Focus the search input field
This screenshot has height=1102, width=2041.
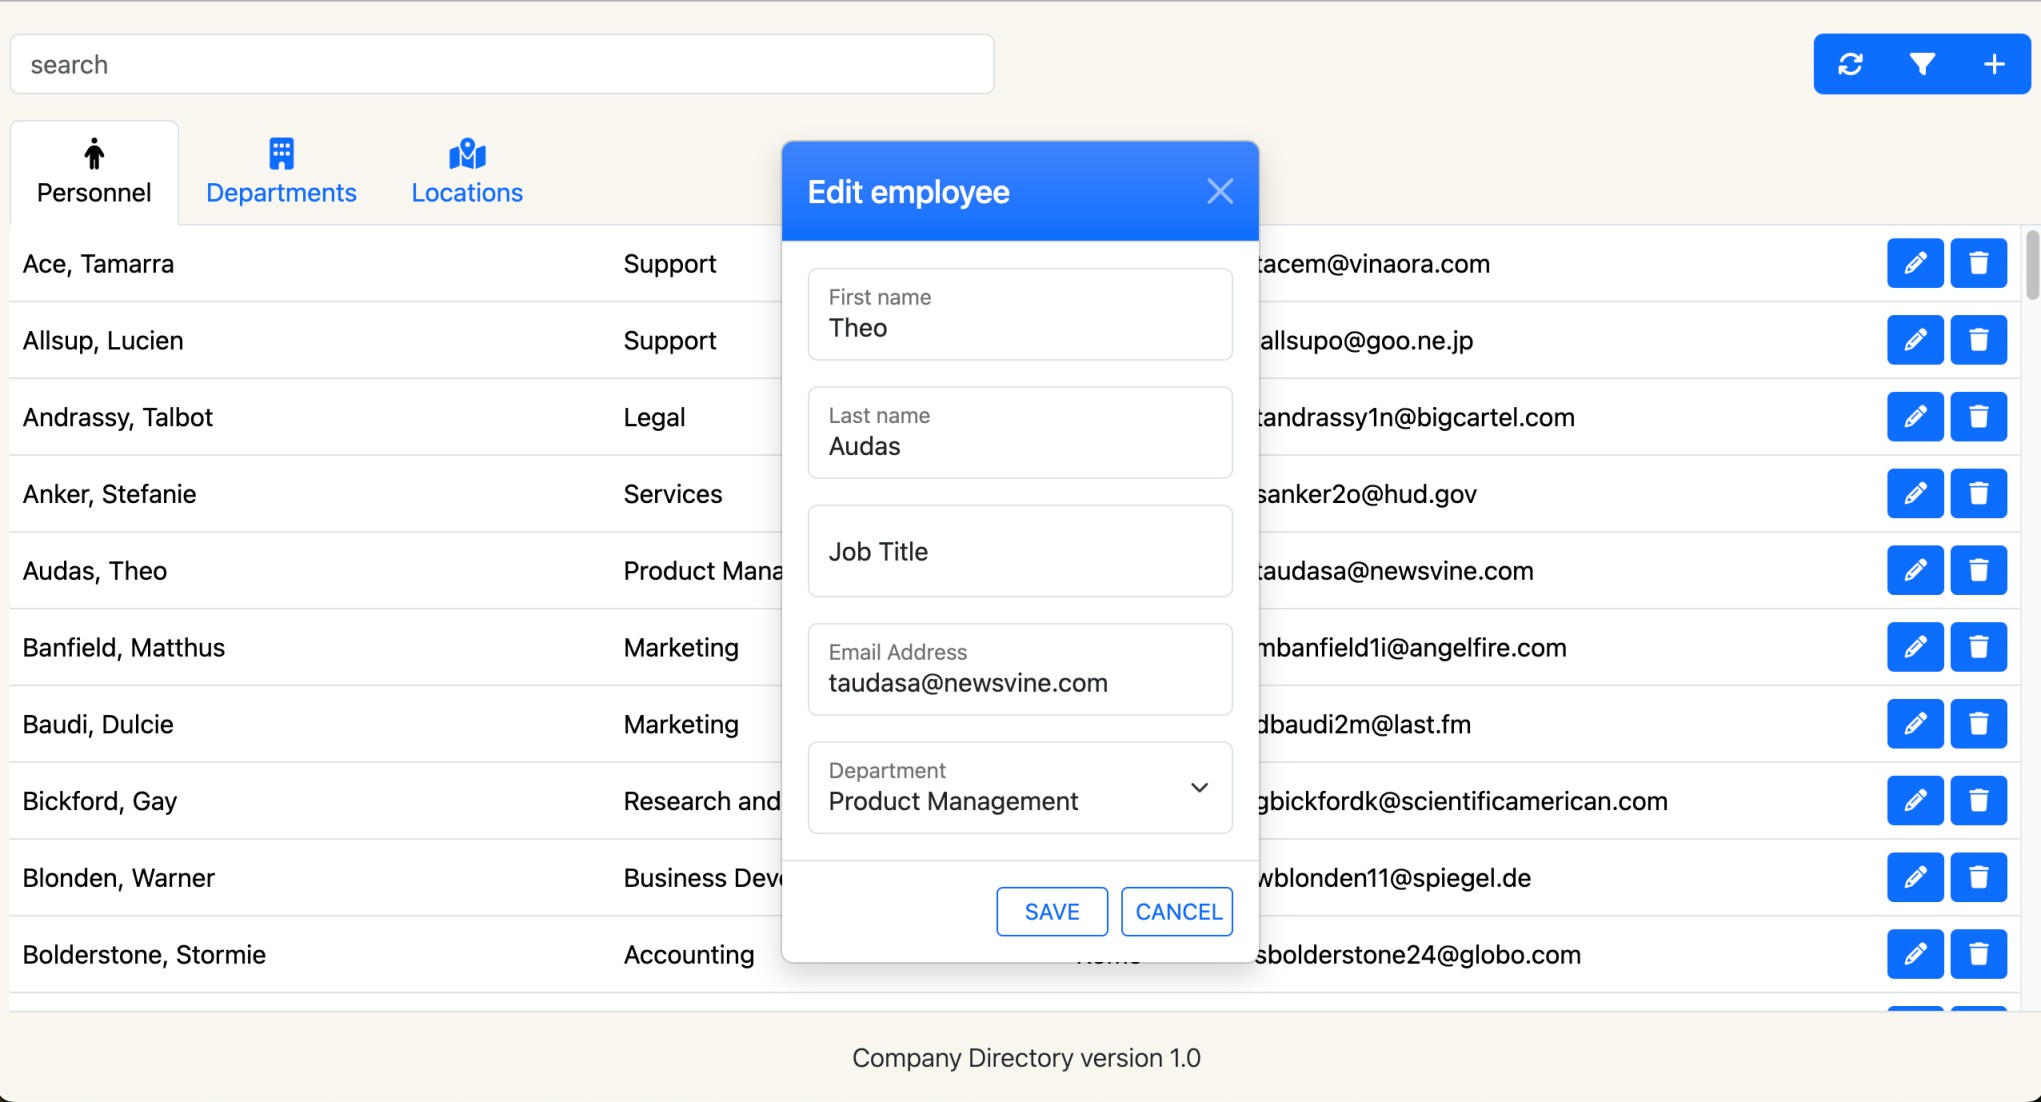click(502, 65)
